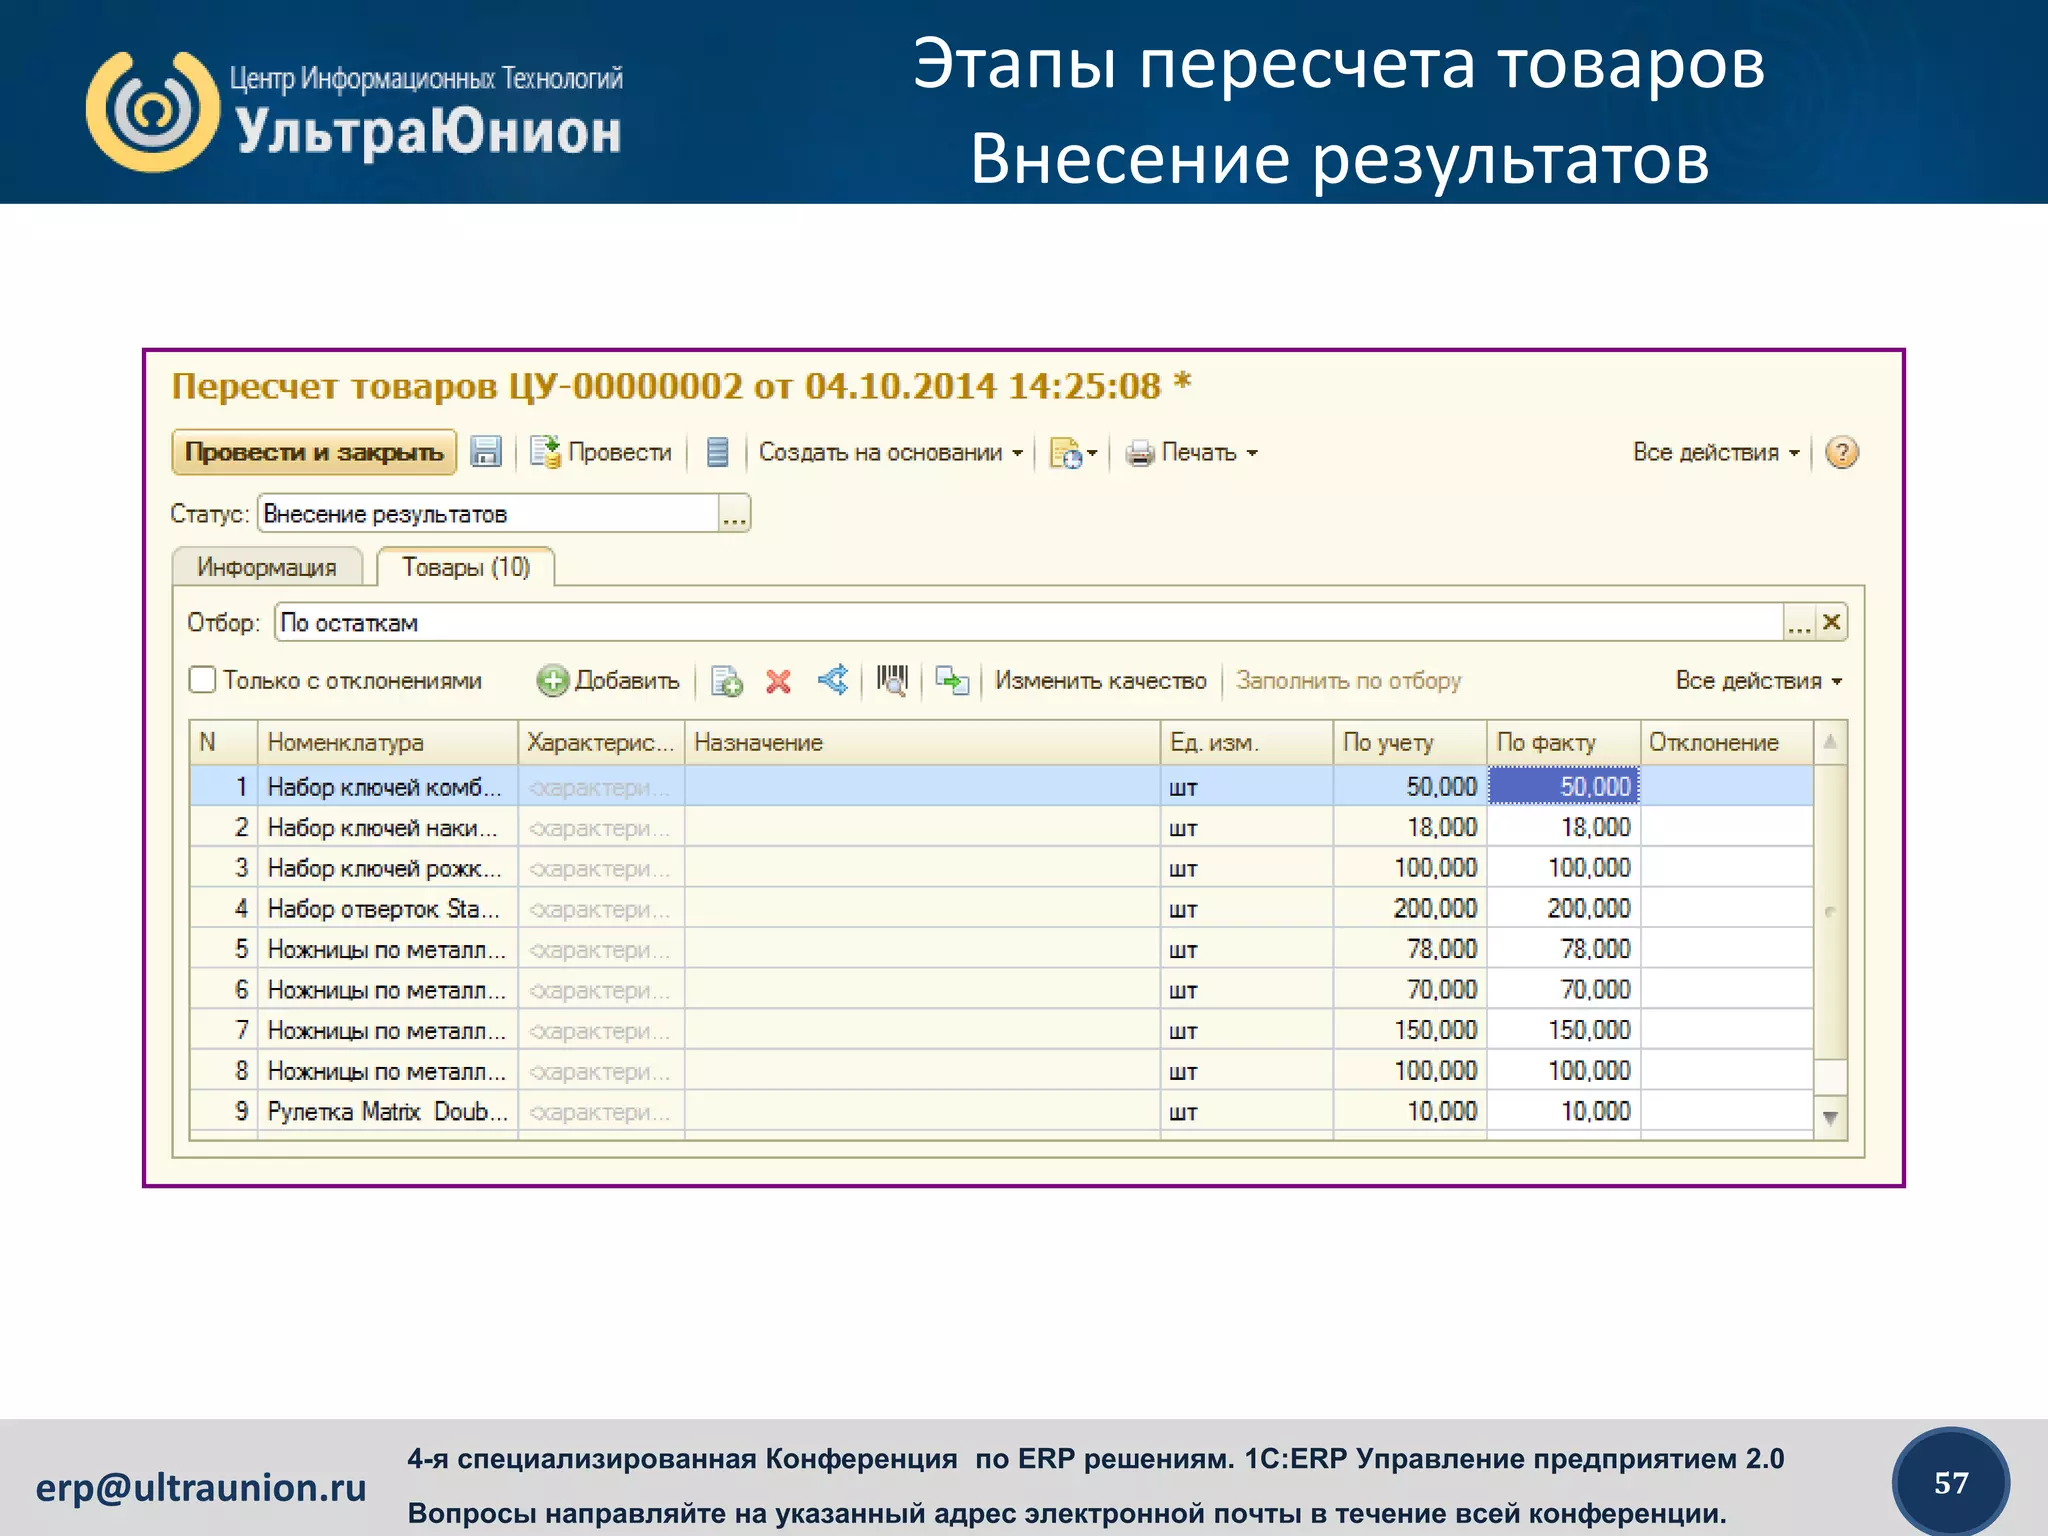Click the scrollbar up arrow
The width and height of the screenshot is (2048, 1536).
click(x=1830, y=742)
